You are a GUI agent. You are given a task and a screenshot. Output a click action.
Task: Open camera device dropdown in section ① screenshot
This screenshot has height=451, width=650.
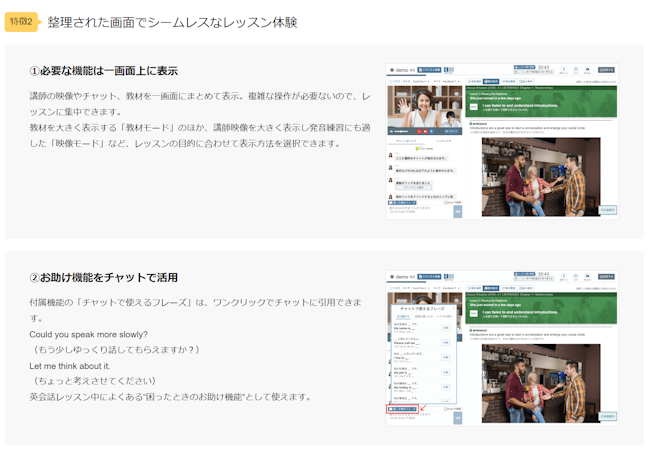420,81
